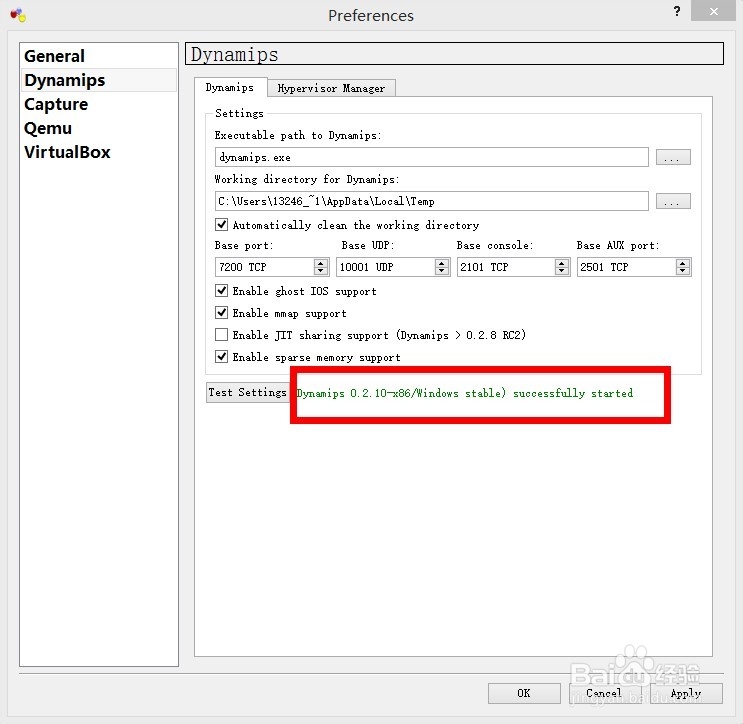Click the Dynamips successfully started message
743x724 pixels.
click(464, 393)
